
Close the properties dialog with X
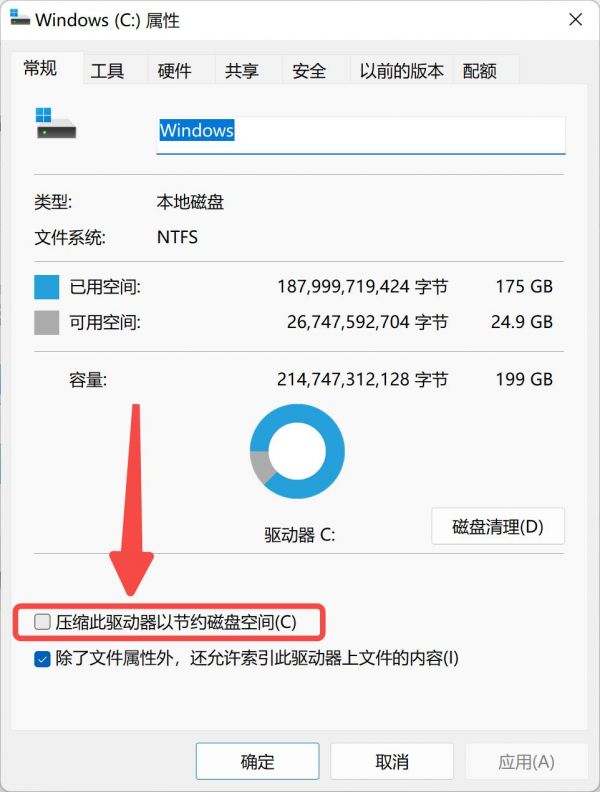pyautogui.click(x=576, y=20)
